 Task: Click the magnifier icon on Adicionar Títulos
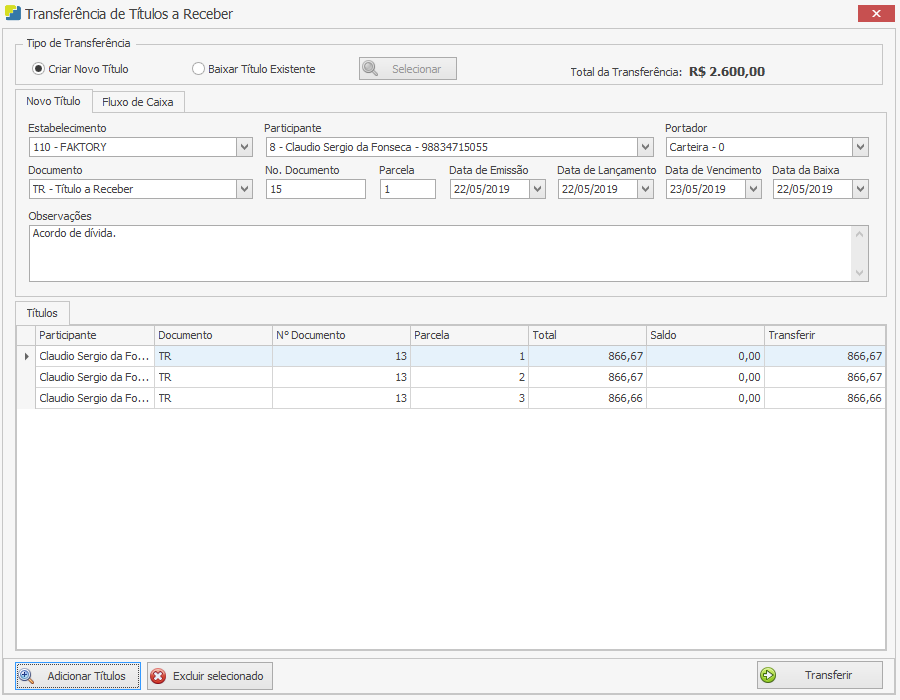(27, 676)
